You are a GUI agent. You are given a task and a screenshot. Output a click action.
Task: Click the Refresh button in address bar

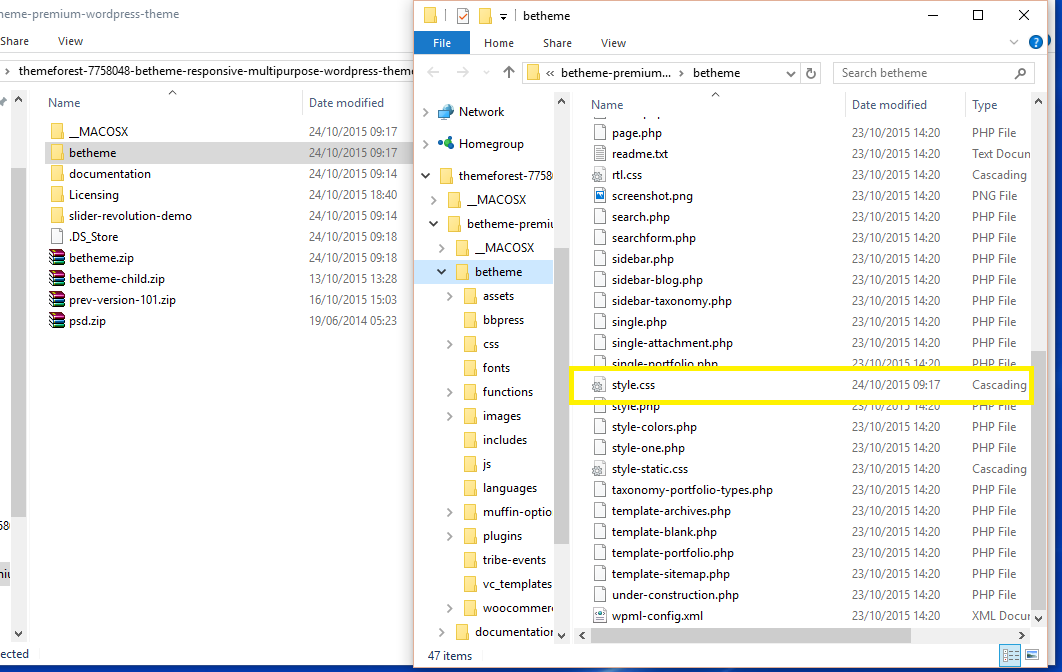tap(811, 72)
